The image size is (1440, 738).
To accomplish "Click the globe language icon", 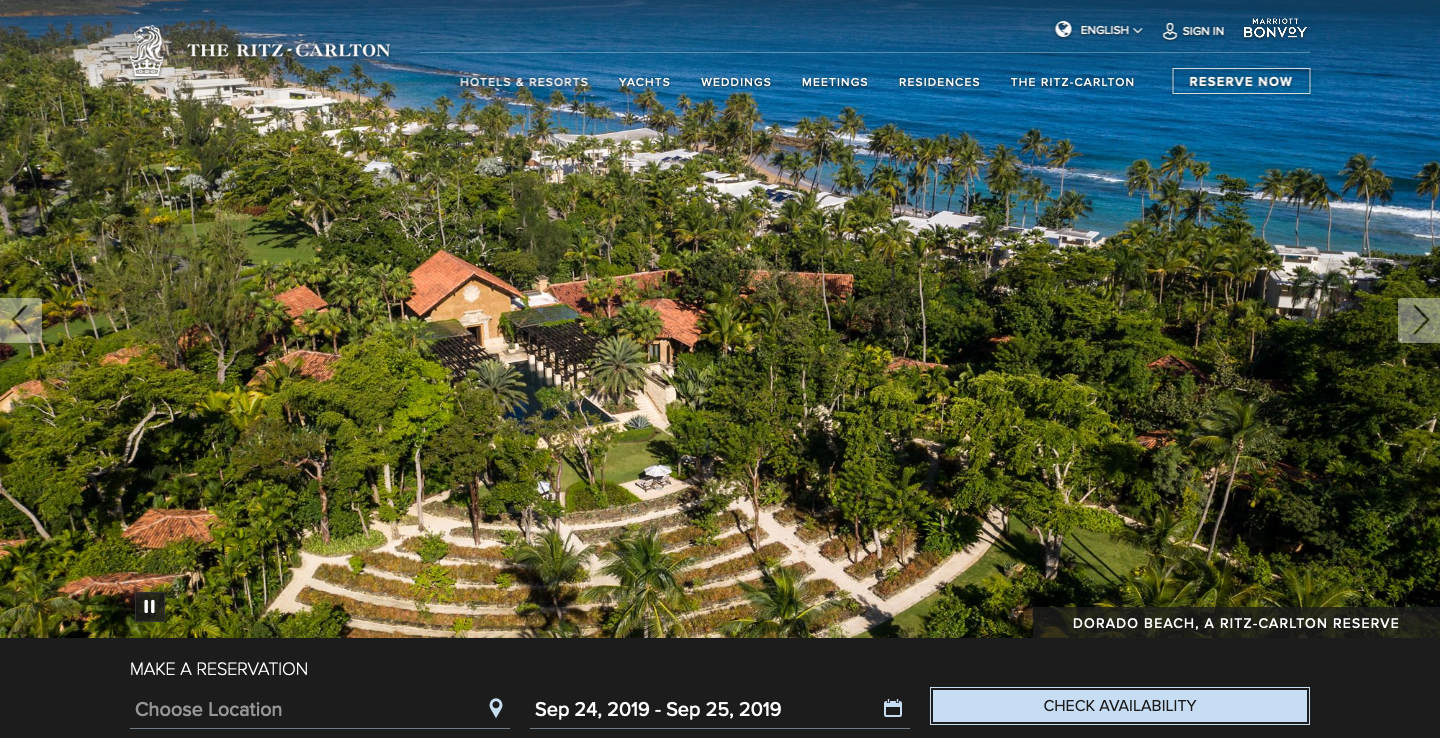I will point(1063,30).
